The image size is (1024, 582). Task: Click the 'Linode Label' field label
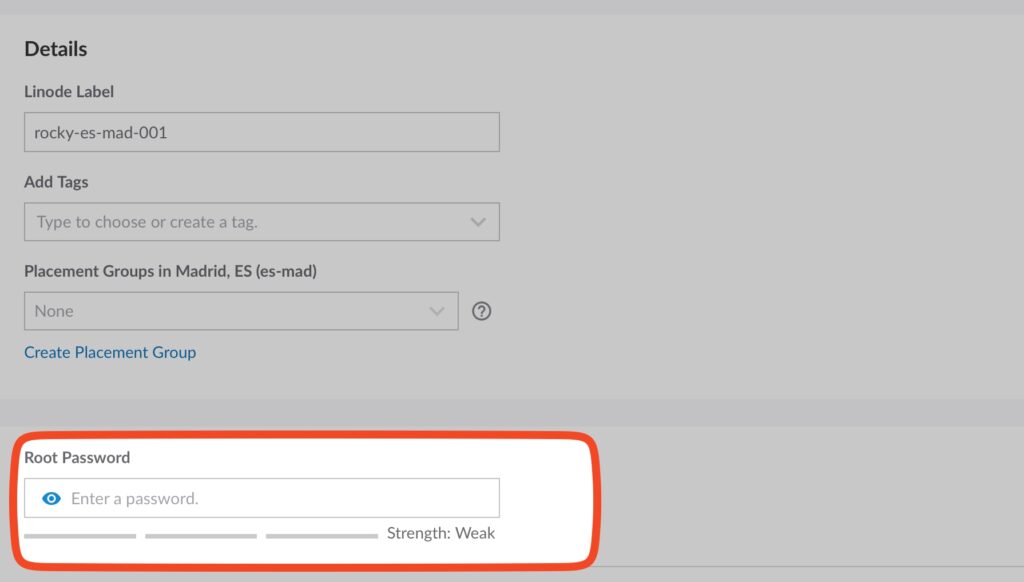pos(69,92)
